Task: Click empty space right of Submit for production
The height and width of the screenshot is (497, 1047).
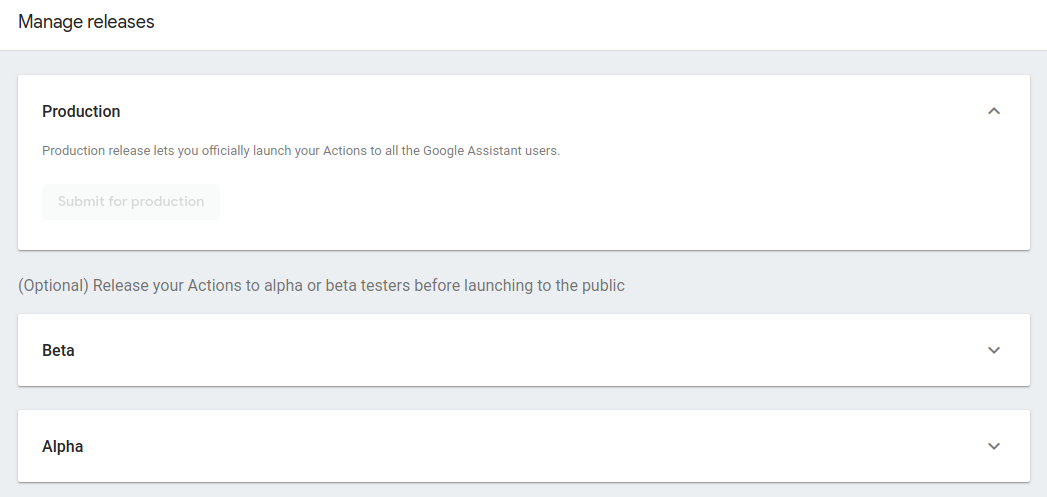Action: pyautogui.click(x=600, y=202)
